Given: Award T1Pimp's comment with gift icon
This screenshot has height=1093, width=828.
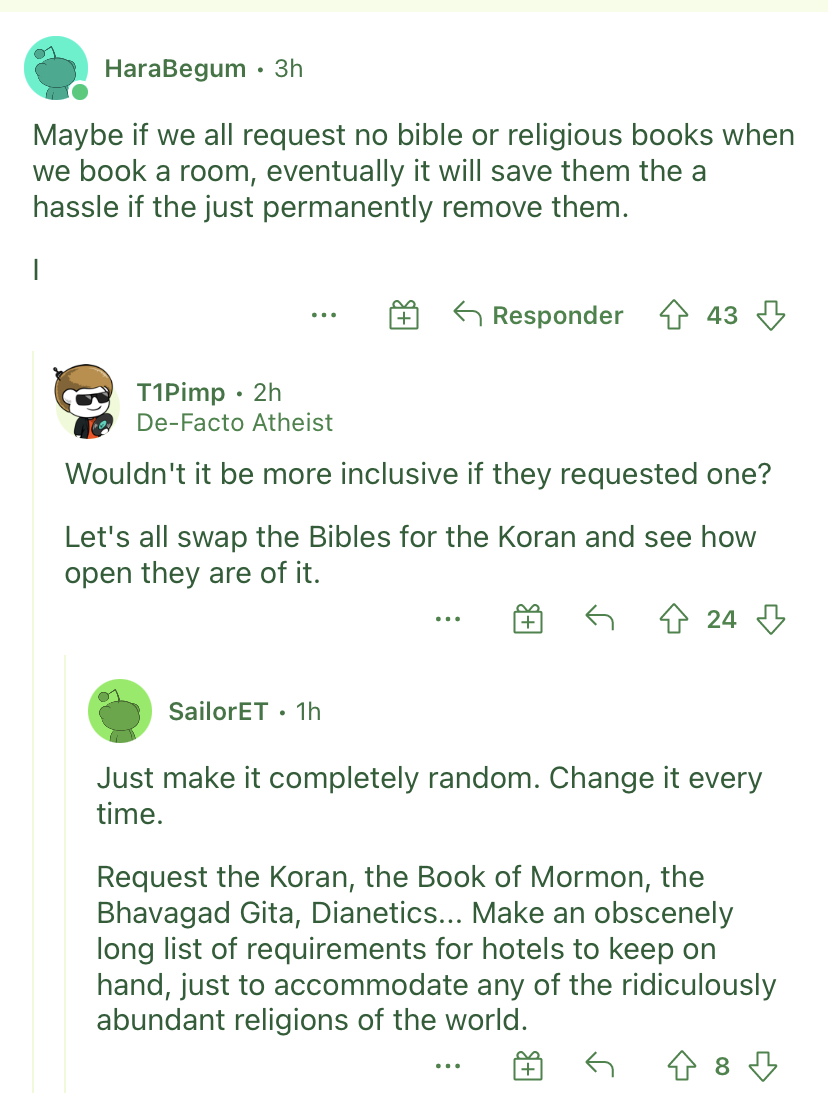Looking at the screenshot, I should pos(528,619).
